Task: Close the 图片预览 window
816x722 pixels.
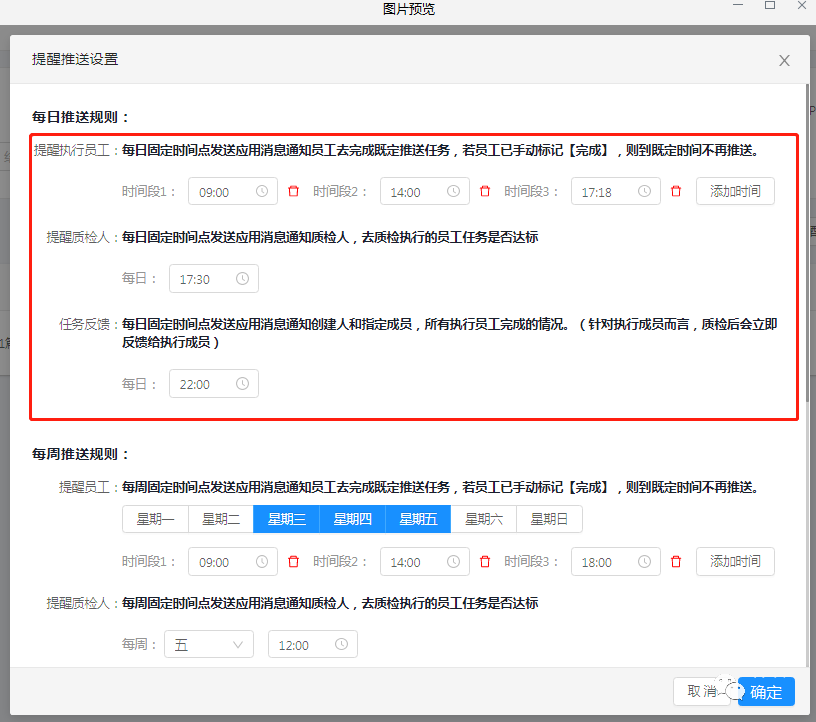Action: click(802, 5)
